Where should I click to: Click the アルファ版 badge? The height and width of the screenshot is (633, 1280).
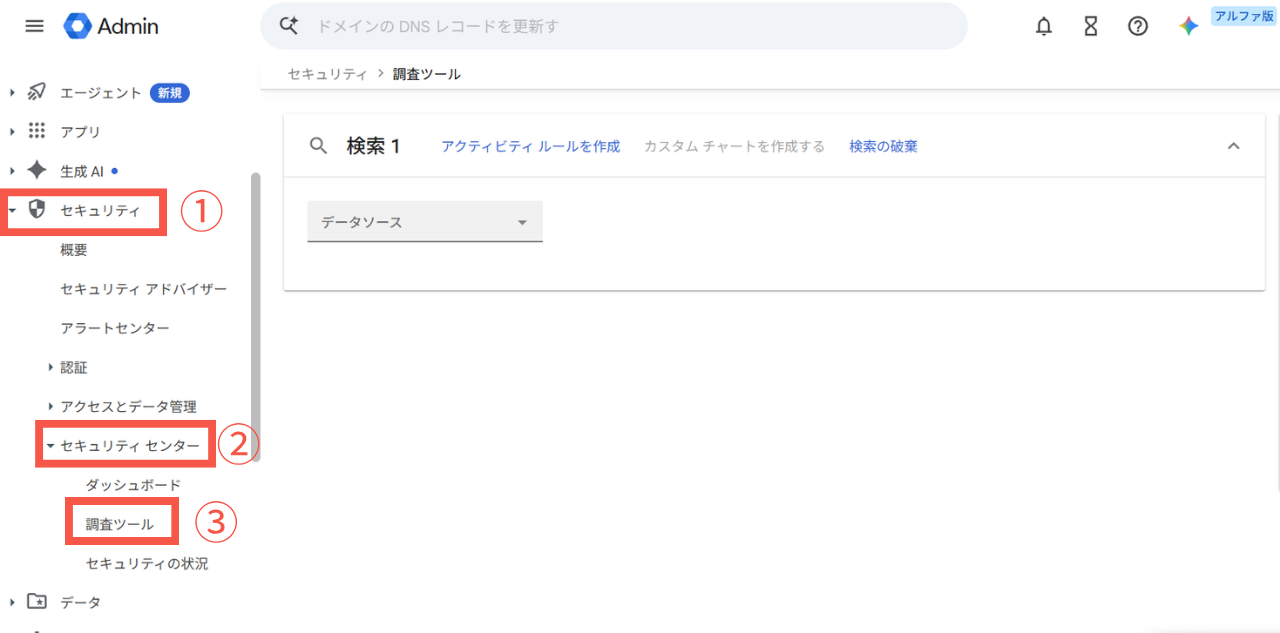(1243, 16)
